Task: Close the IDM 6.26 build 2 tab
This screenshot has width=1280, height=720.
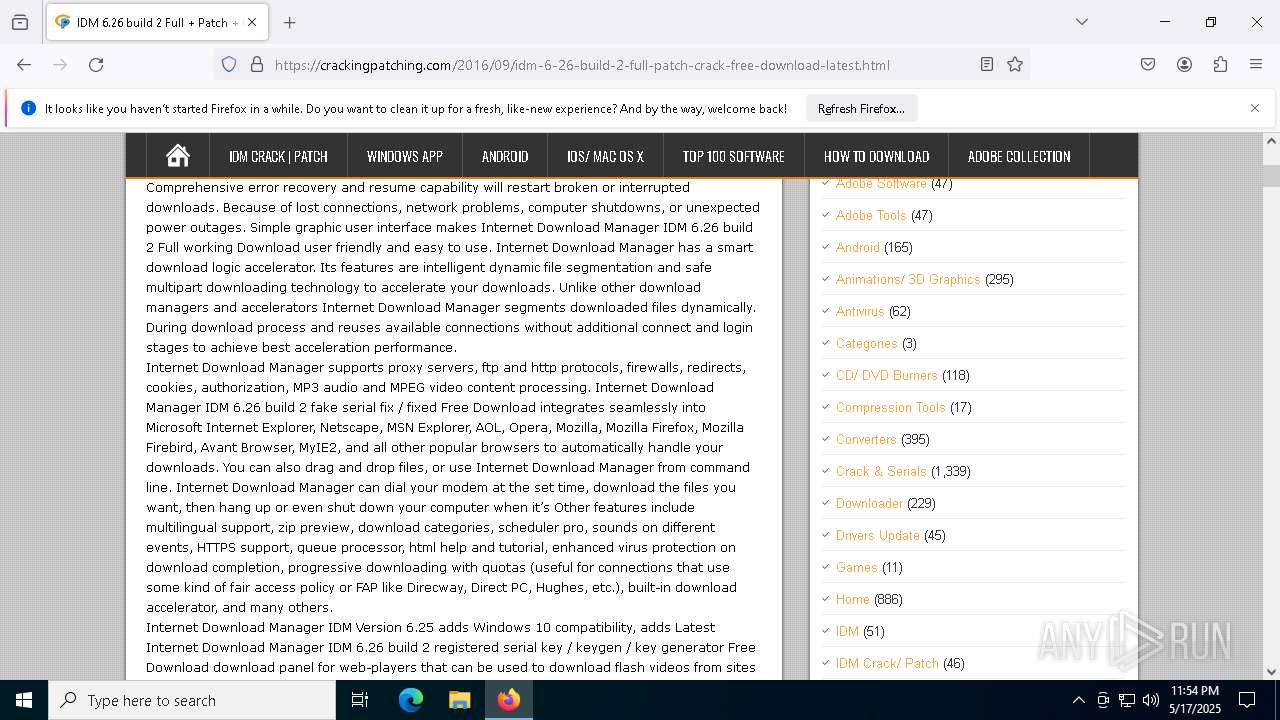Action: [252, 22]
